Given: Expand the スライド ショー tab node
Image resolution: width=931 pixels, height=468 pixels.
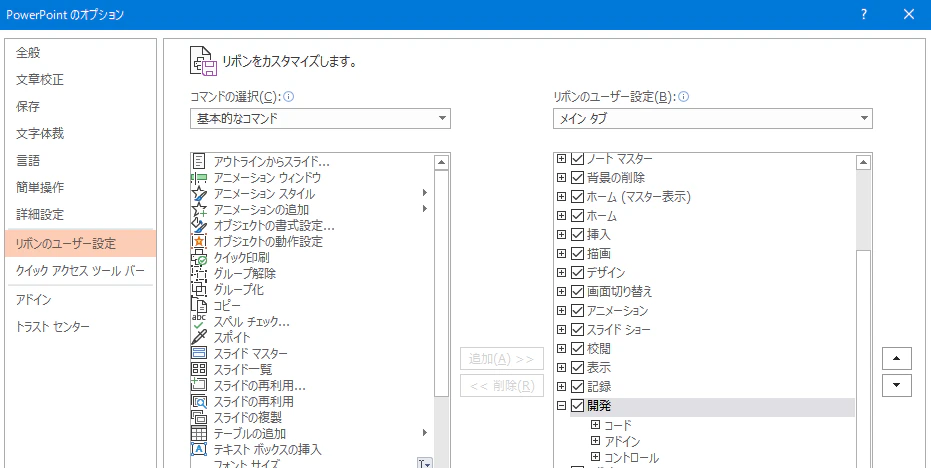Looking at the screenshot, I should pyautogui.click(x=561, y=330).
